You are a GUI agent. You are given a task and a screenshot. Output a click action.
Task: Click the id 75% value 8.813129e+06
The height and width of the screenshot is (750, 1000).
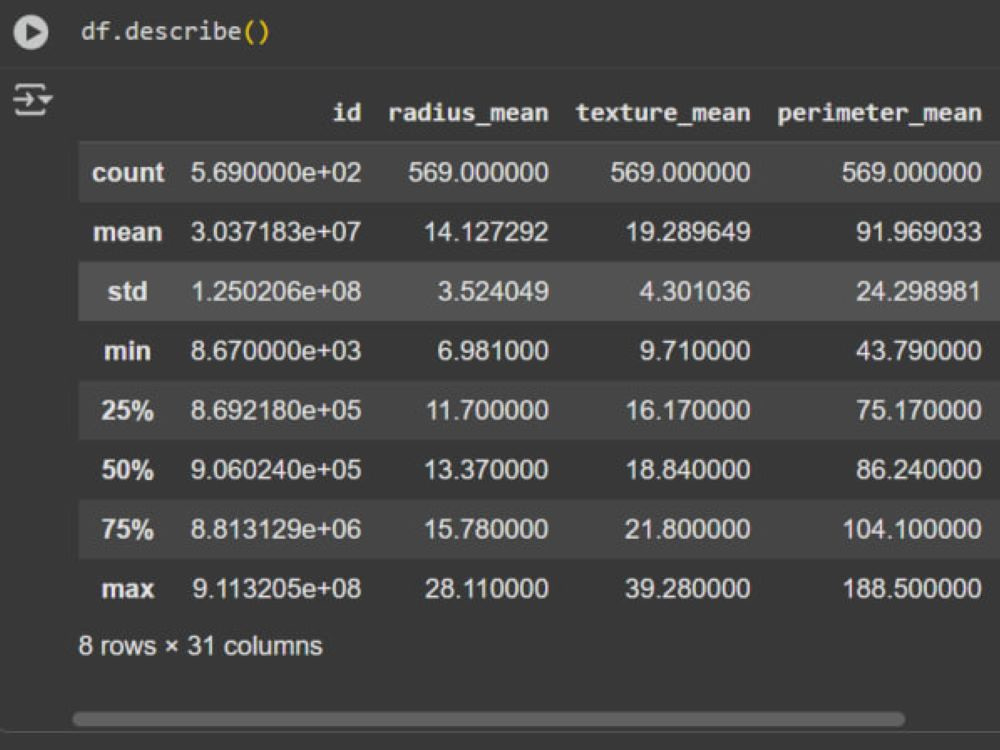pos(276,529)
